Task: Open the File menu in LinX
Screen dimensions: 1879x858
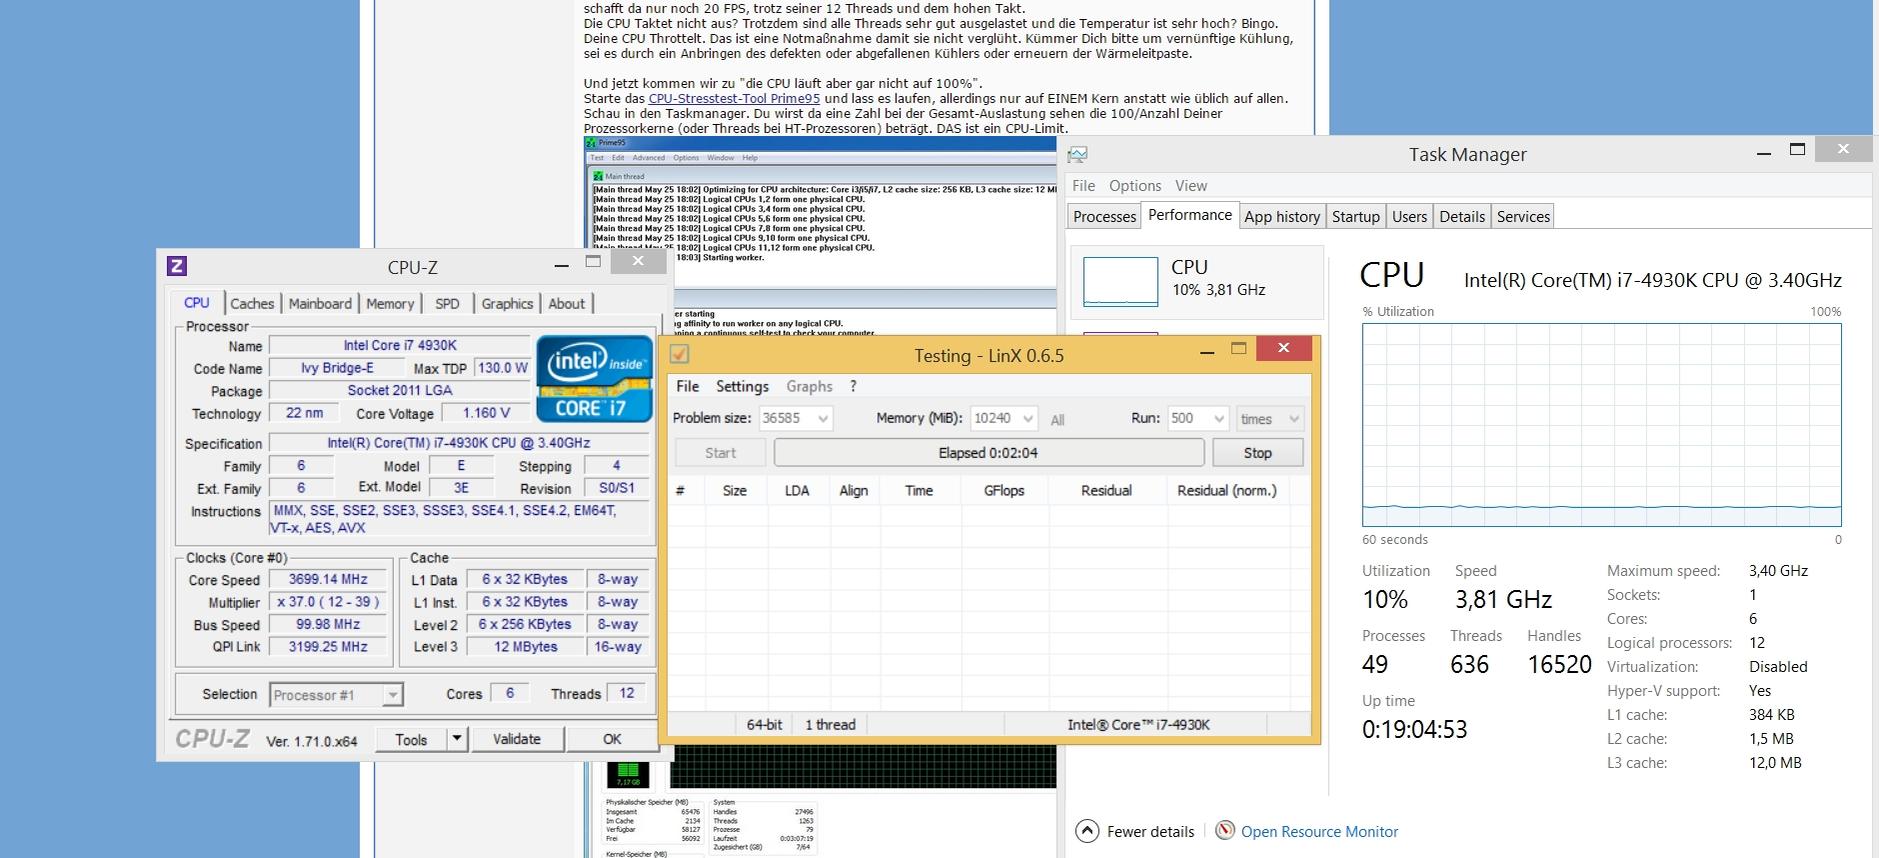Action: pos(687,386)
